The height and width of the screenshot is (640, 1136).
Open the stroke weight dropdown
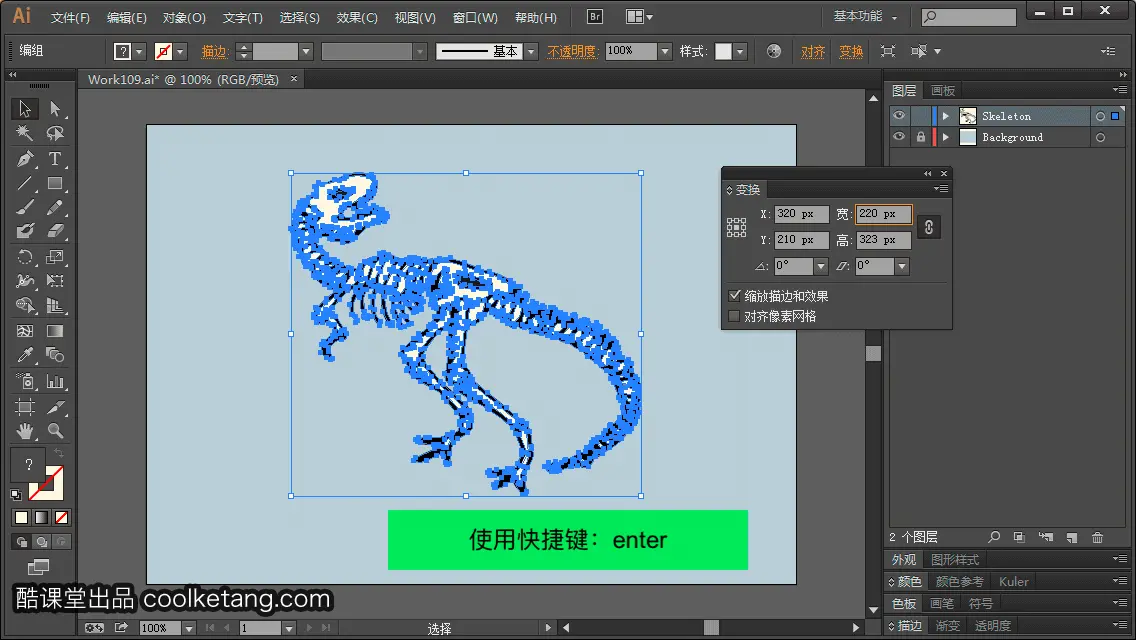coord(306,51)
